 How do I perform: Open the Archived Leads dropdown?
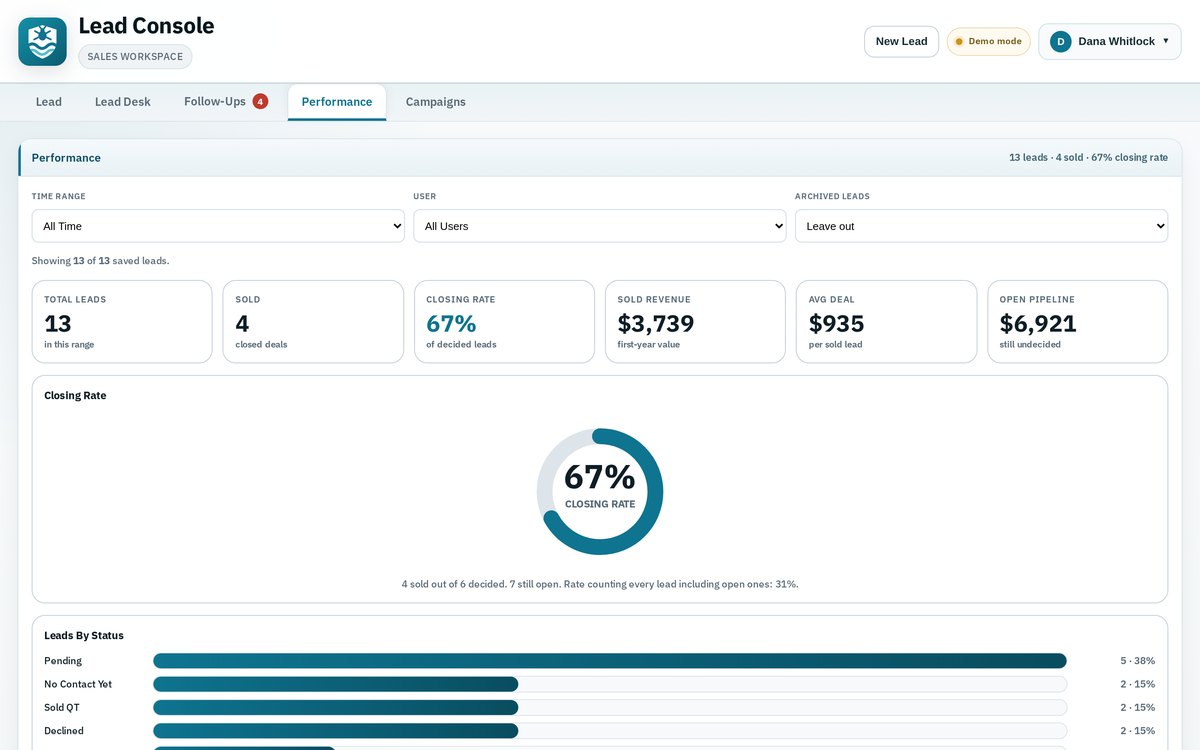pyautogui.click(x=981, y=226)
